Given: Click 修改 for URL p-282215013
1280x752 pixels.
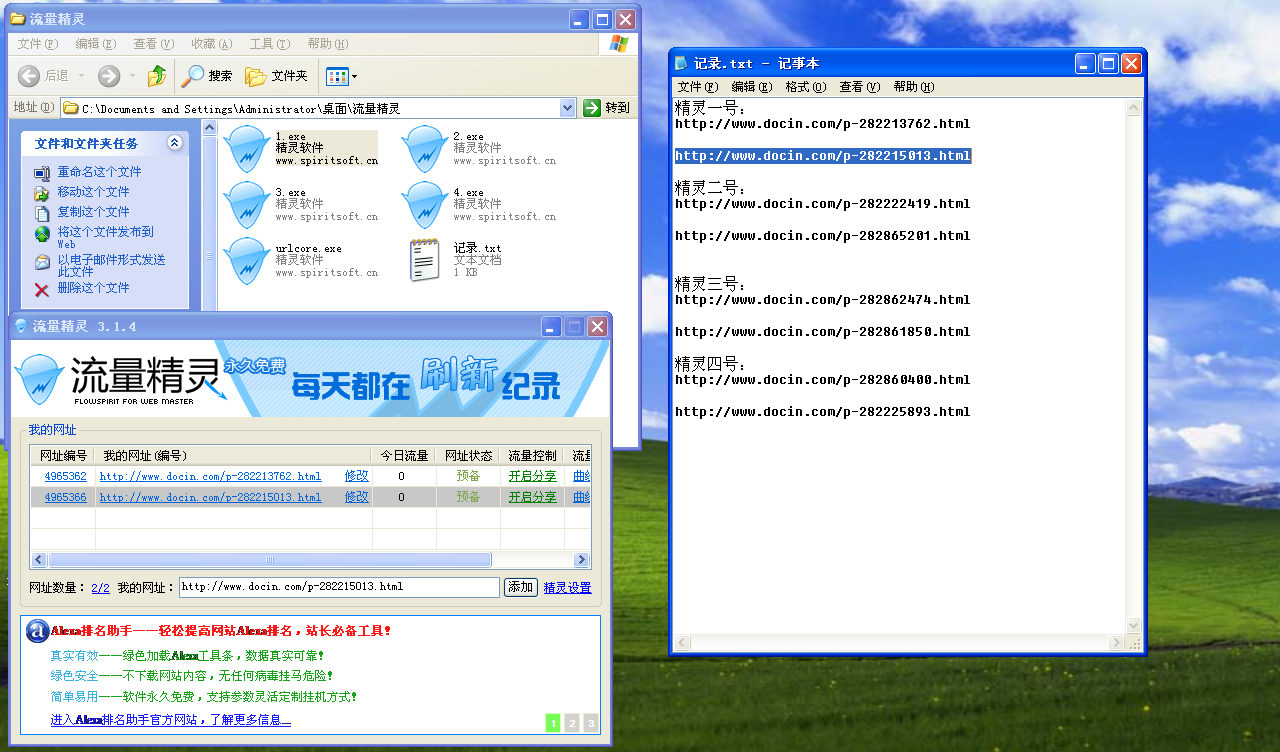Looking at the screenshot, I should (x=356, y=496).
